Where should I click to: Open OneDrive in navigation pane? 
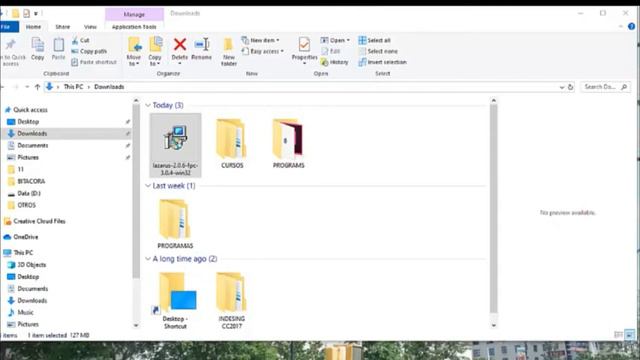coord(25,237)
